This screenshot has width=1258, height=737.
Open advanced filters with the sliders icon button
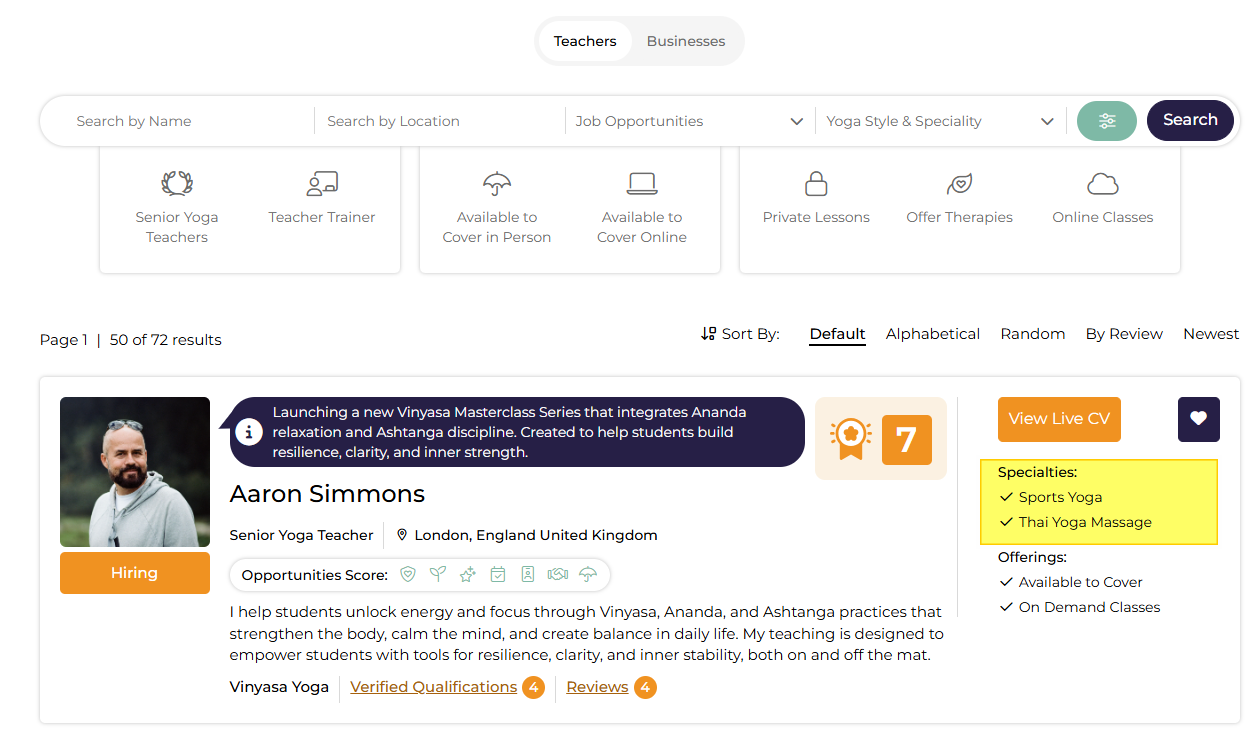[x=1107, y=121]
